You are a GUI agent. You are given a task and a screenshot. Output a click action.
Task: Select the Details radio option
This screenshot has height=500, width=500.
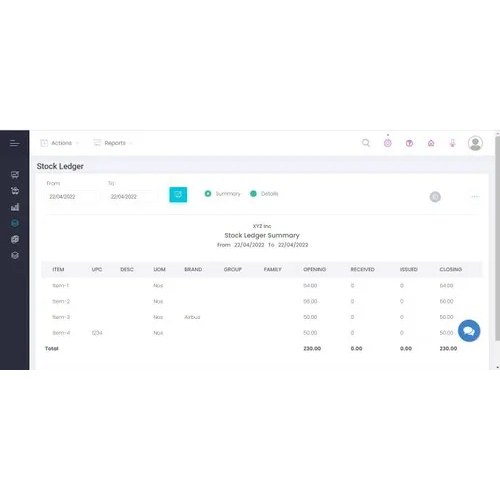pos(253,194)
